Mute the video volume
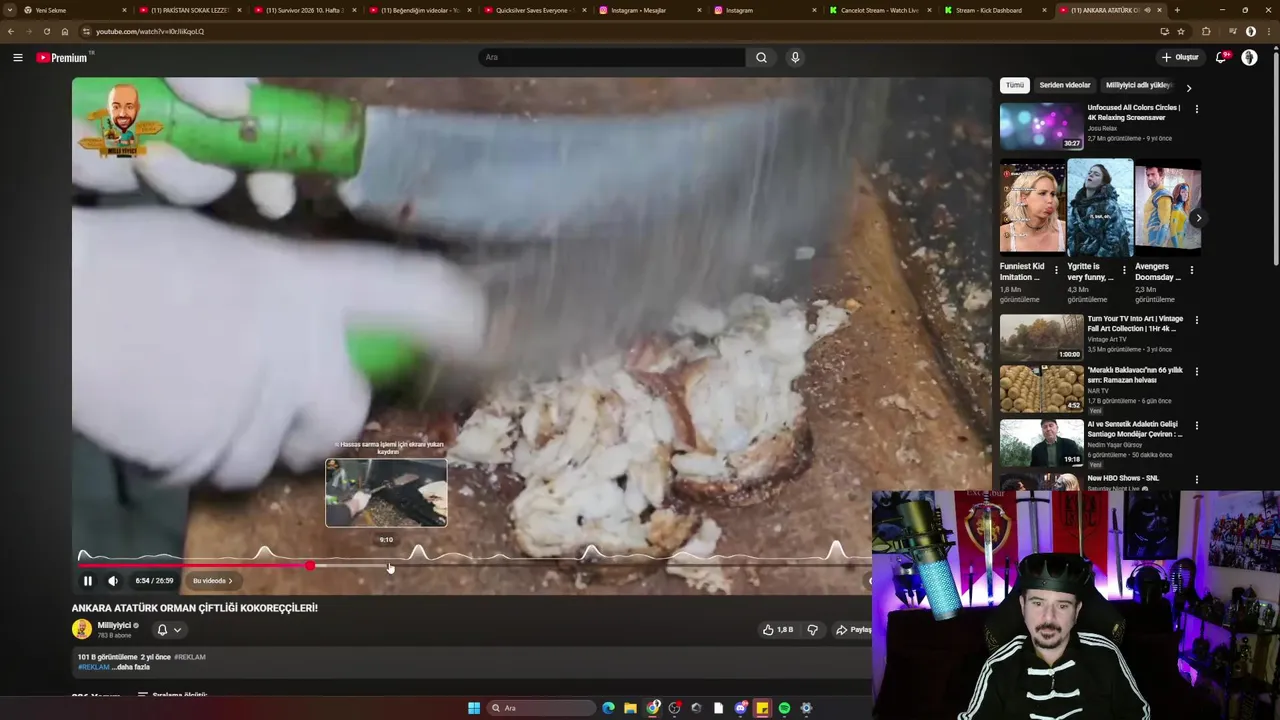 pos(113,581)
